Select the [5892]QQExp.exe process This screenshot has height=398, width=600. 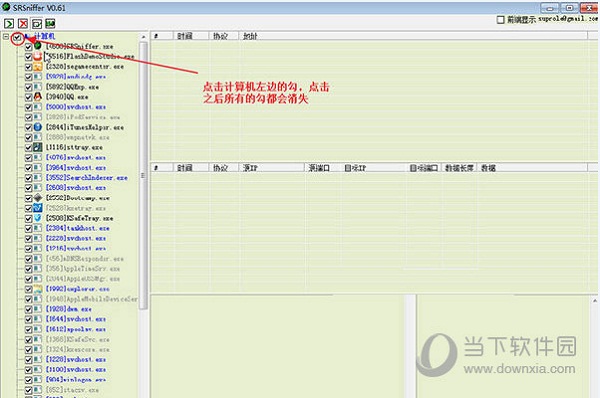tap(72, 87)
